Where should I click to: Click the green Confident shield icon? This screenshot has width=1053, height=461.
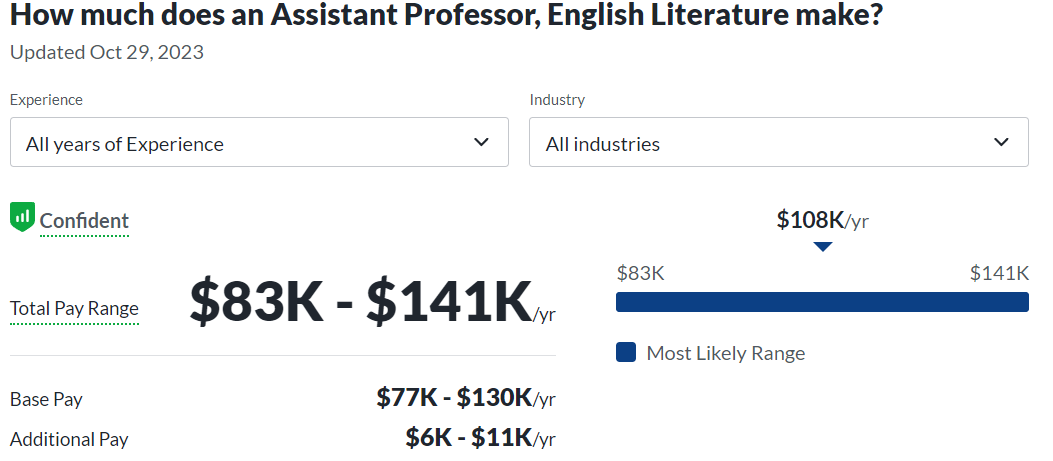pyautogui.click(x=22, y=217)
